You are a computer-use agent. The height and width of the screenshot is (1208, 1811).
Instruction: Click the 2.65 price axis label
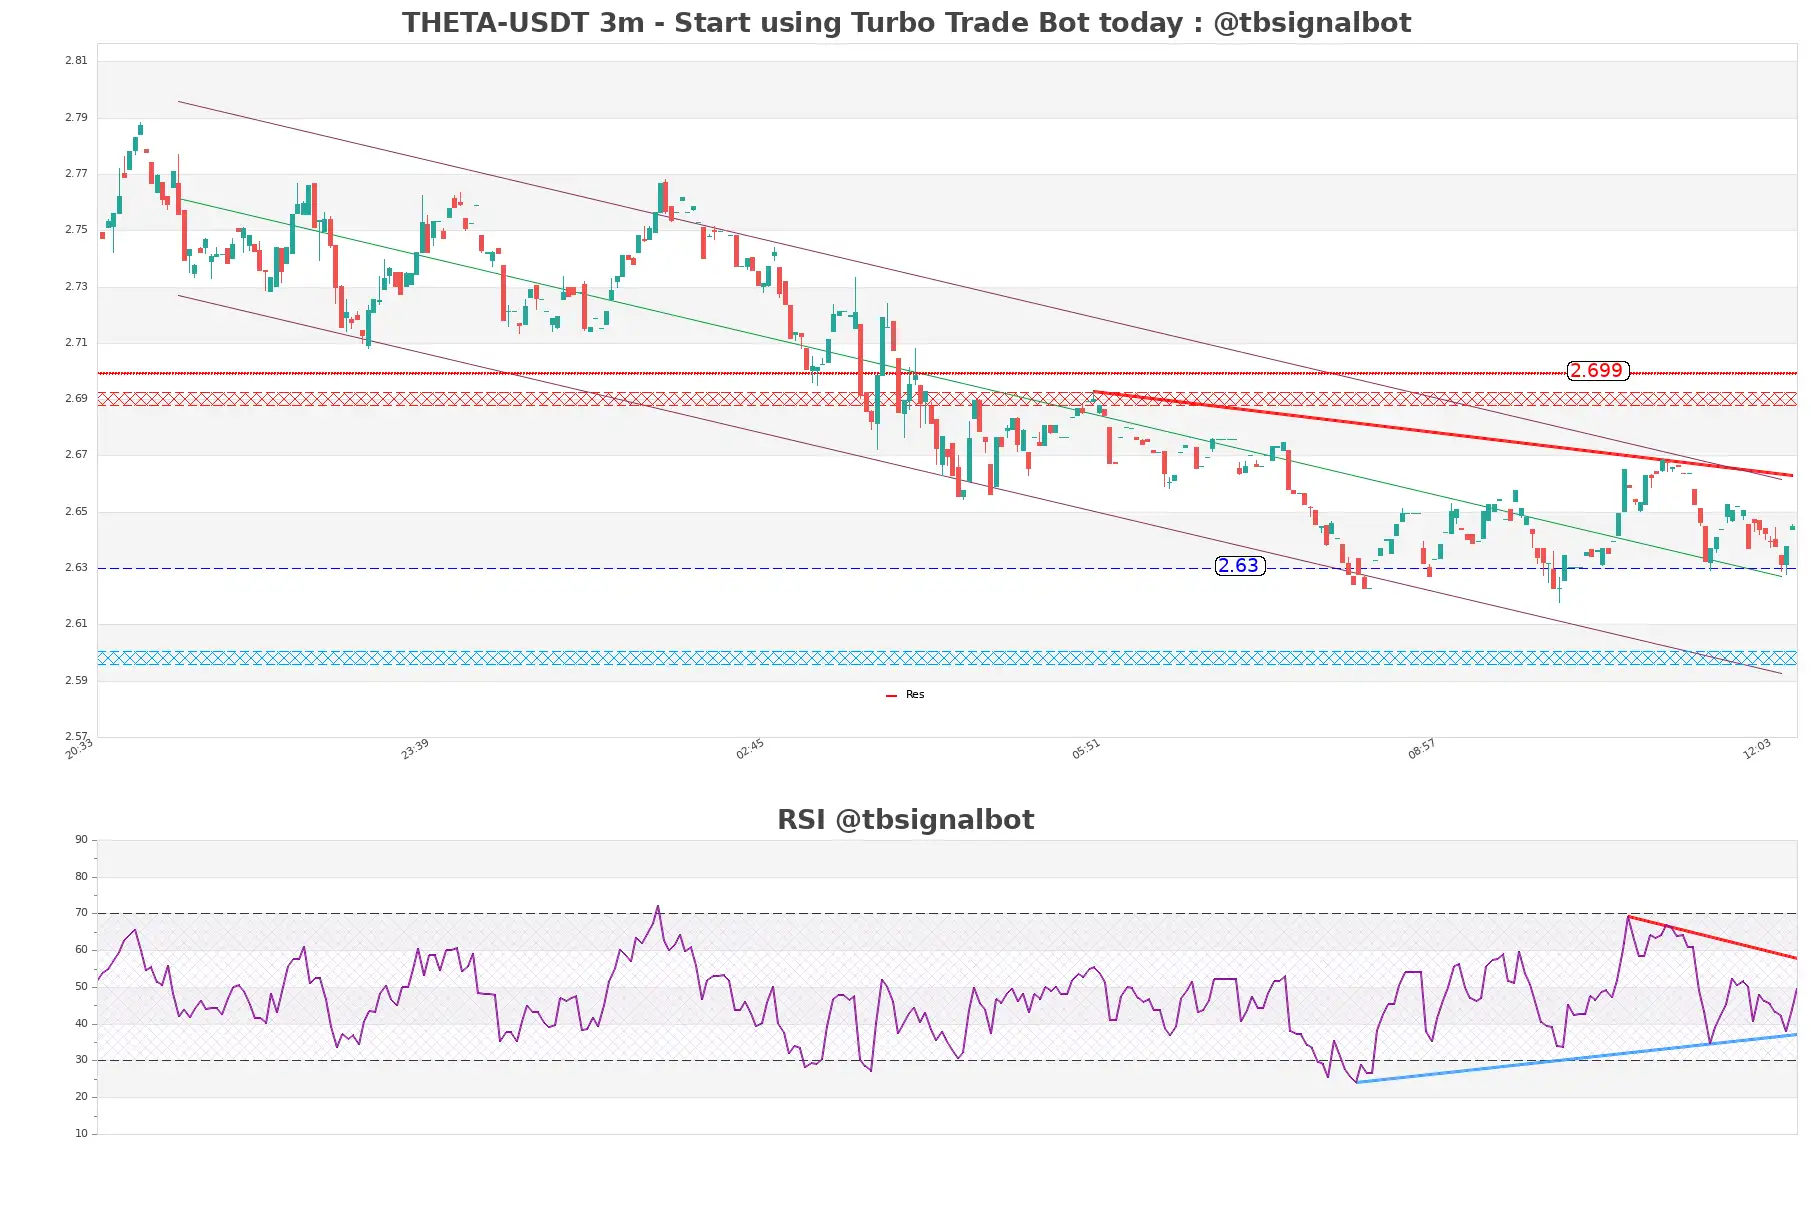(76, 512)
